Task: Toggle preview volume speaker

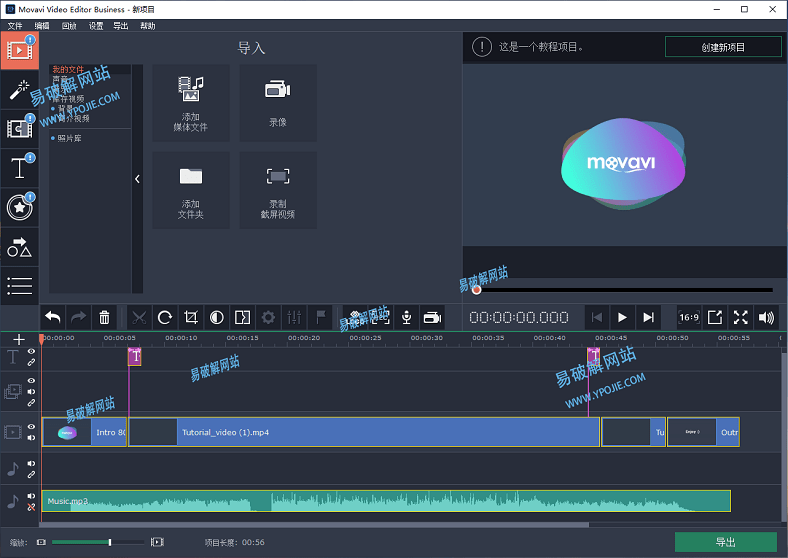Action: pyautogui.click(x=766, y=317)
